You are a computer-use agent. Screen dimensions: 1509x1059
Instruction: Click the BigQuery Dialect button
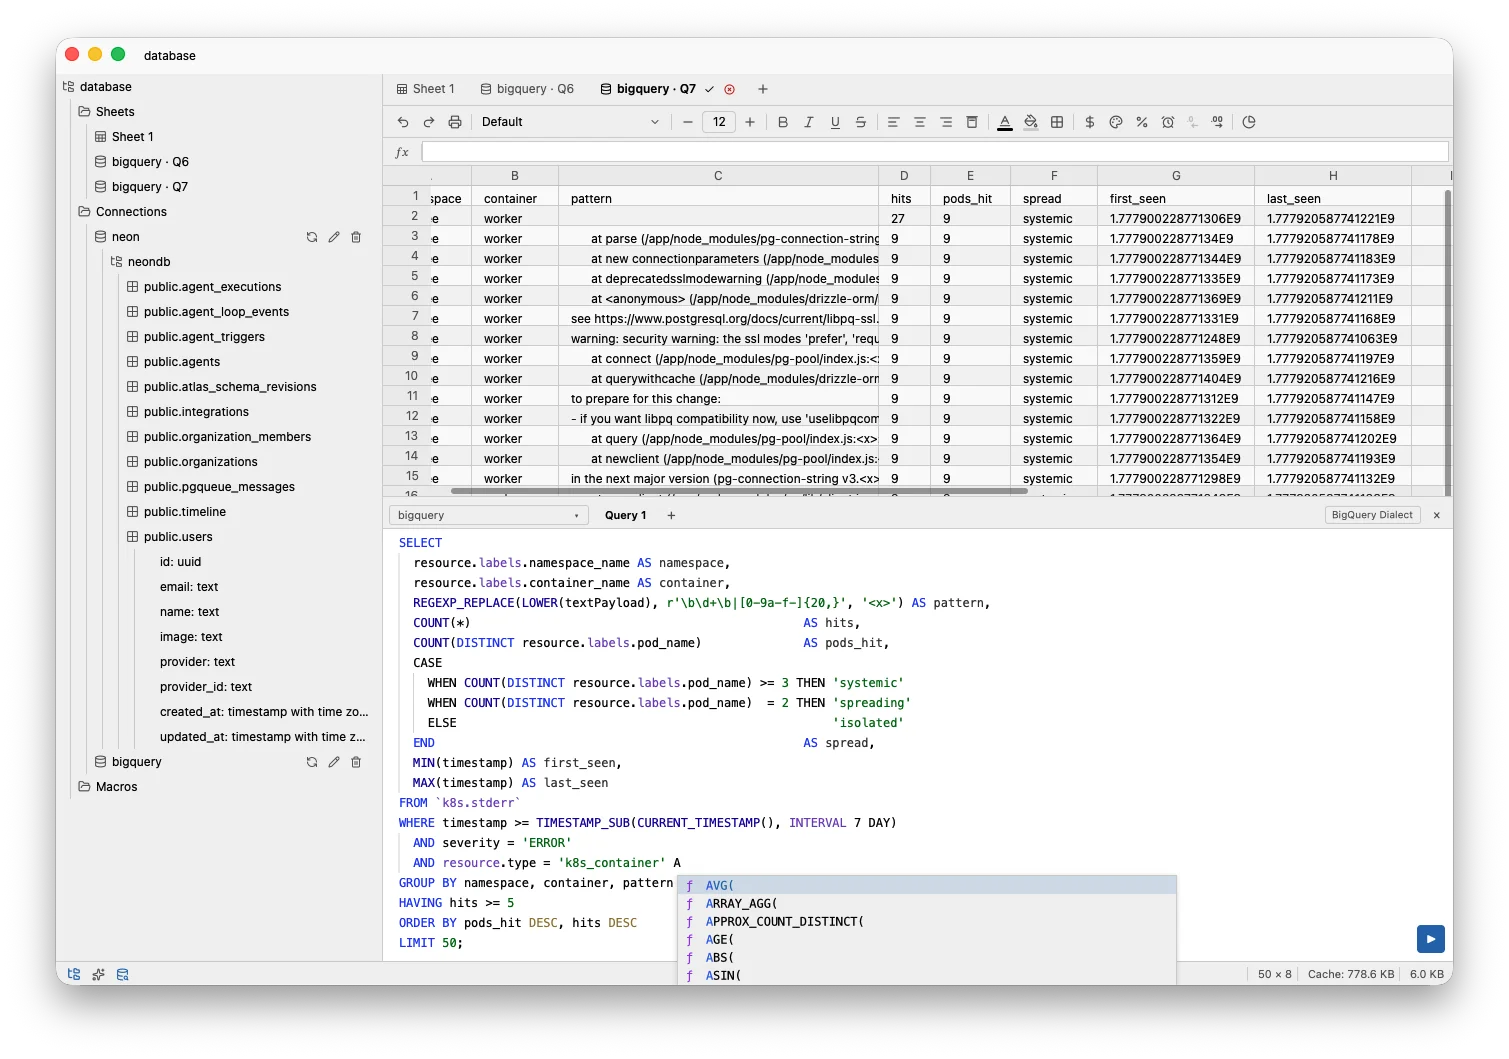(1372, 515)
